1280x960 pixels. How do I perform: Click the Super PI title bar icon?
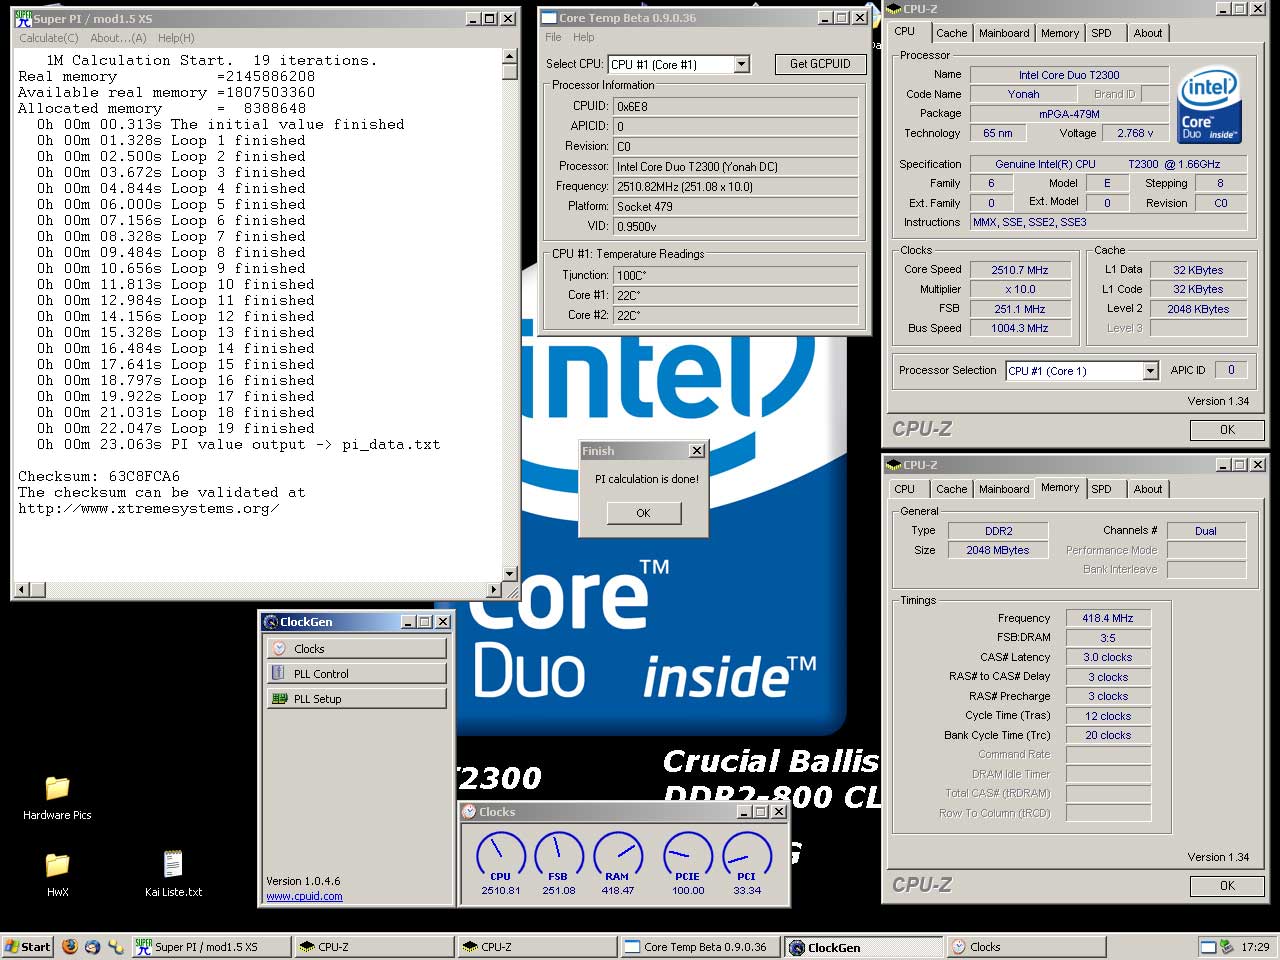pyautogui.click(x=23, y=19)
